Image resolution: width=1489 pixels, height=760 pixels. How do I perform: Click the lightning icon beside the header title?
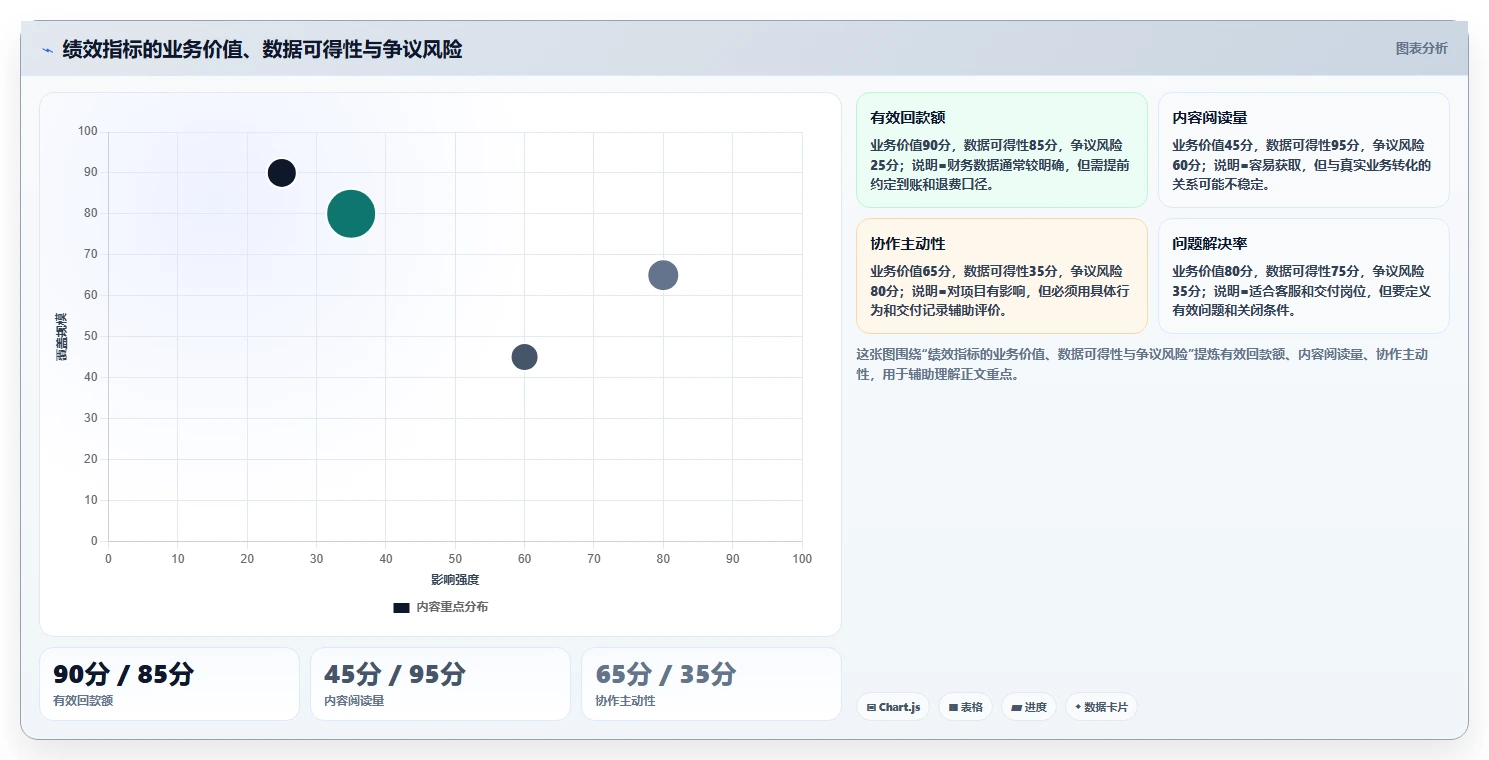click(x=47, y=50)
